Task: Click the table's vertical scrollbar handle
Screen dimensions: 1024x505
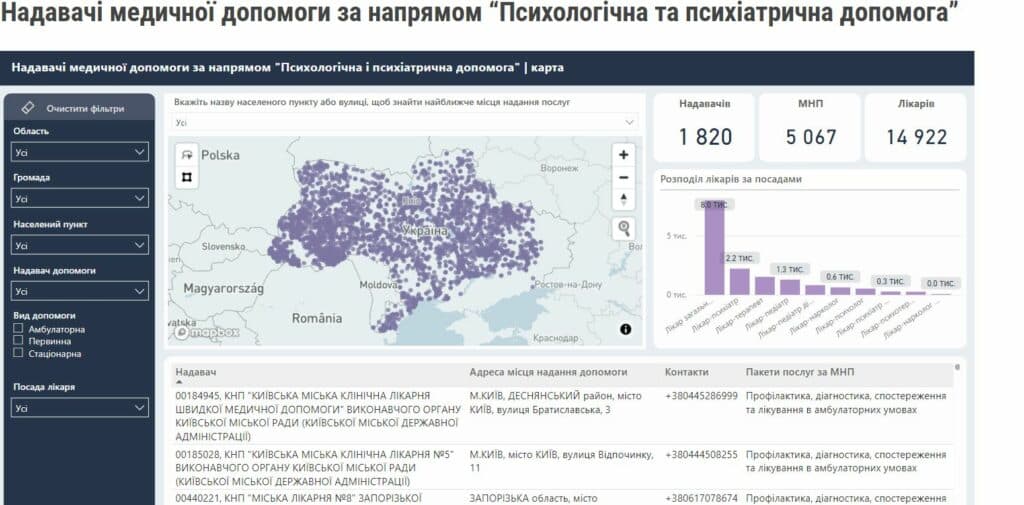Action: click(957, 367)
